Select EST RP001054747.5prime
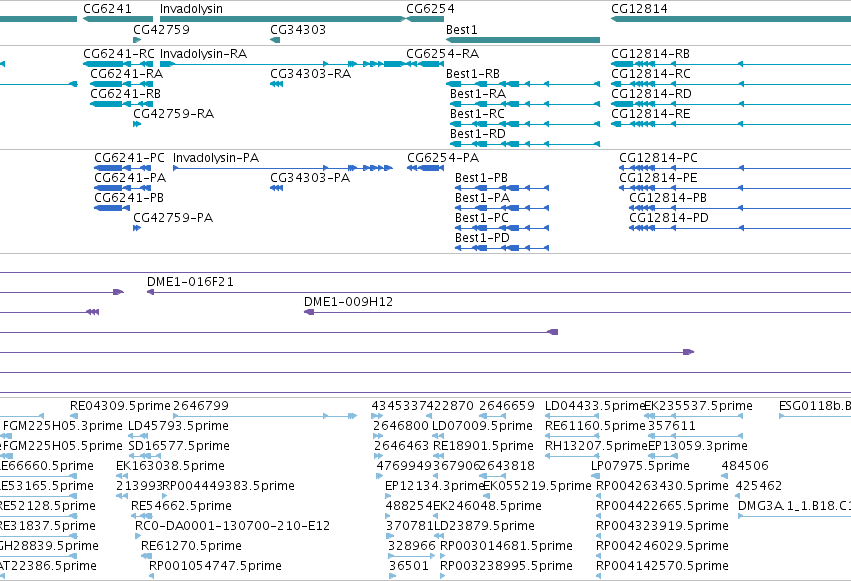Image resolution: width=851 pixels, height=581 pixels. coord(215,566)
